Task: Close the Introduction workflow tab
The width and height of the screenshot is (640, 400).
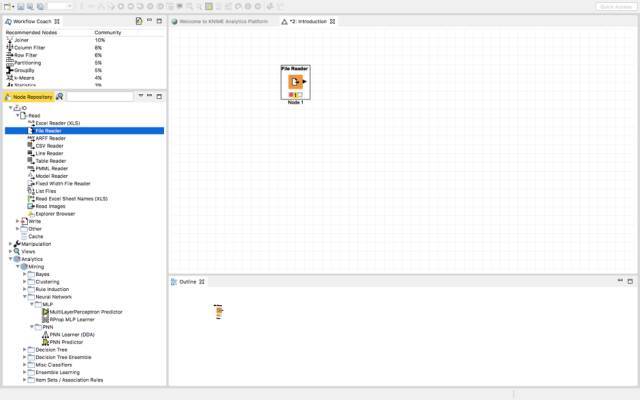Action: 332,21
